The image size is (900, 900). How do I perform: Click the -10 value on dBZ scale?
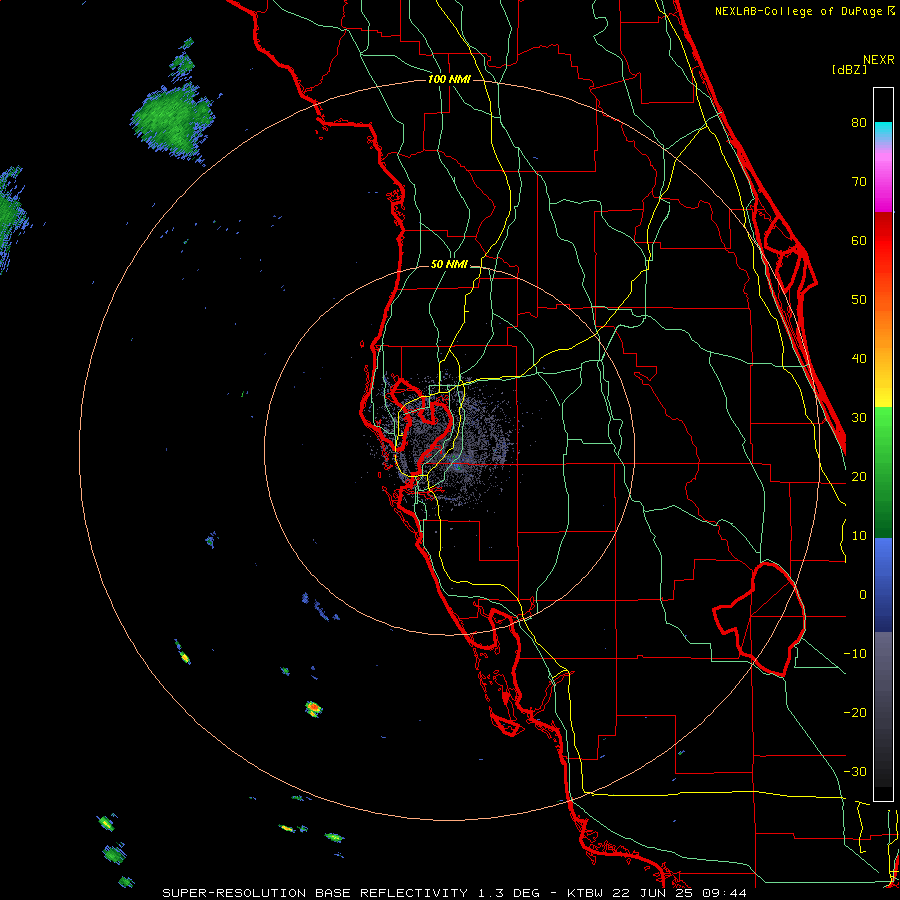855,653
